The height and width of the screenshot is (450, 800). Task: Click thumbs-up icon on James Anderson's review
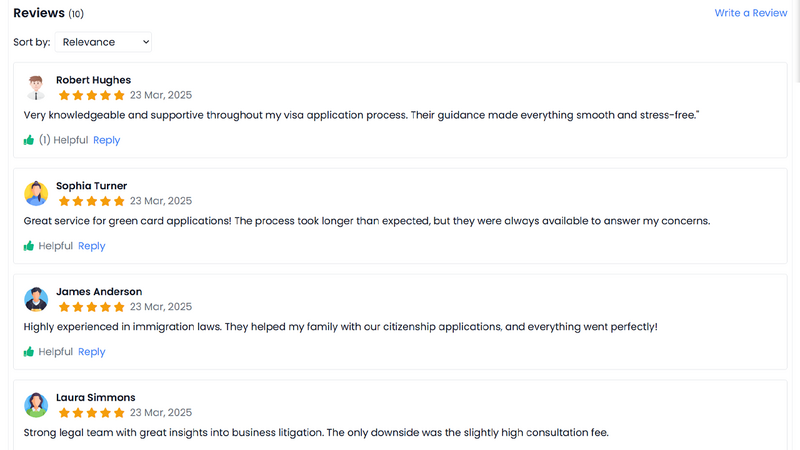coord(29,352)
